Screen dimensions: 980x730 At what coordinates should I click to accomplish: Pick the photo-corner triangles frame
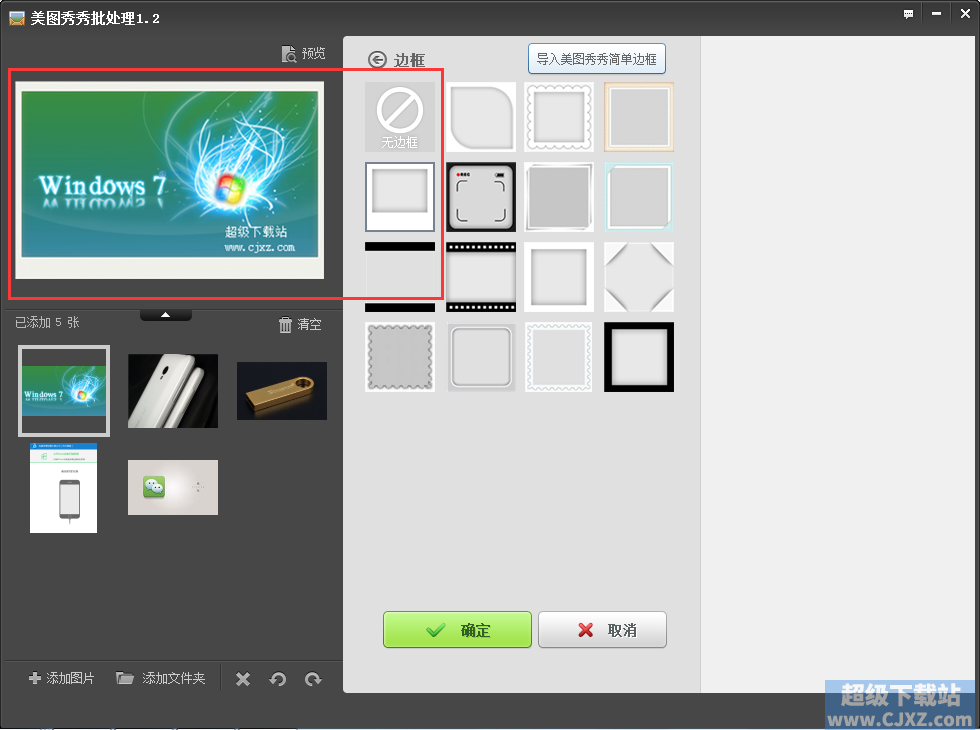click(639, 277)
